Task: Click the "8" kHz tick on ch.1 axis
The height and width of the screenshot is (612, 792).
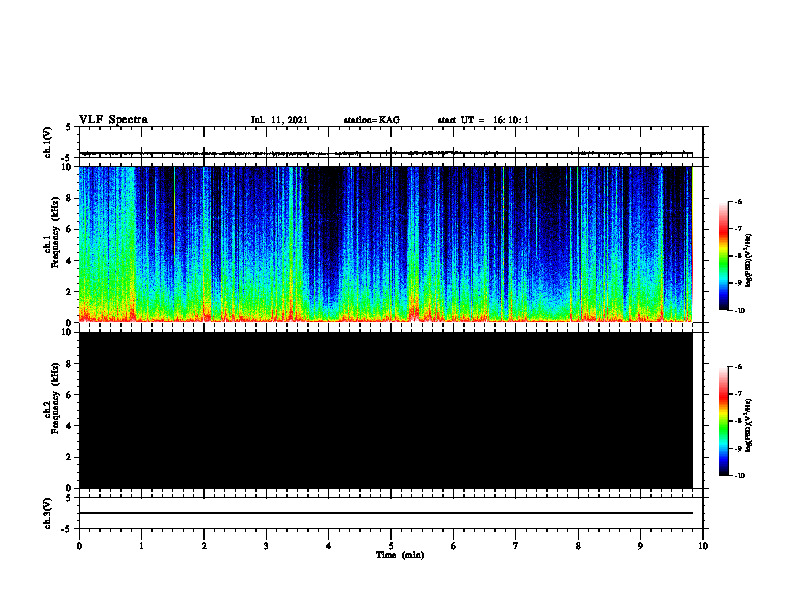Action: click(69, 198)
